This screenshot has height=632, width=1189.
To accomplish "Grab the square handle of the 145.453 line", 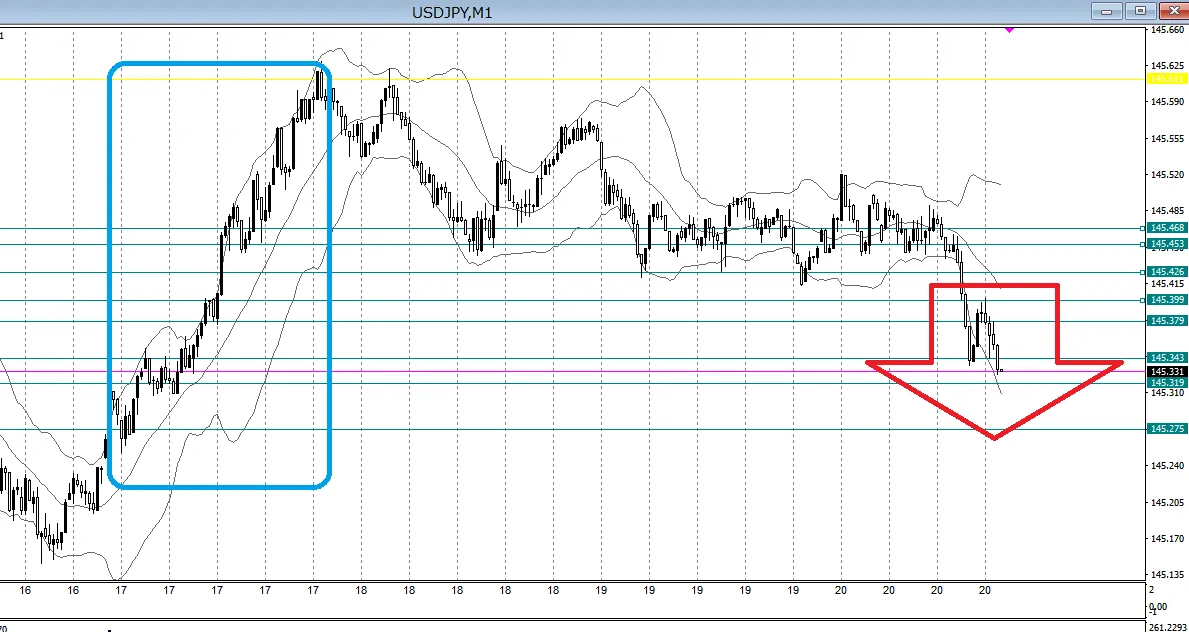I will (x=1143, y=244).
